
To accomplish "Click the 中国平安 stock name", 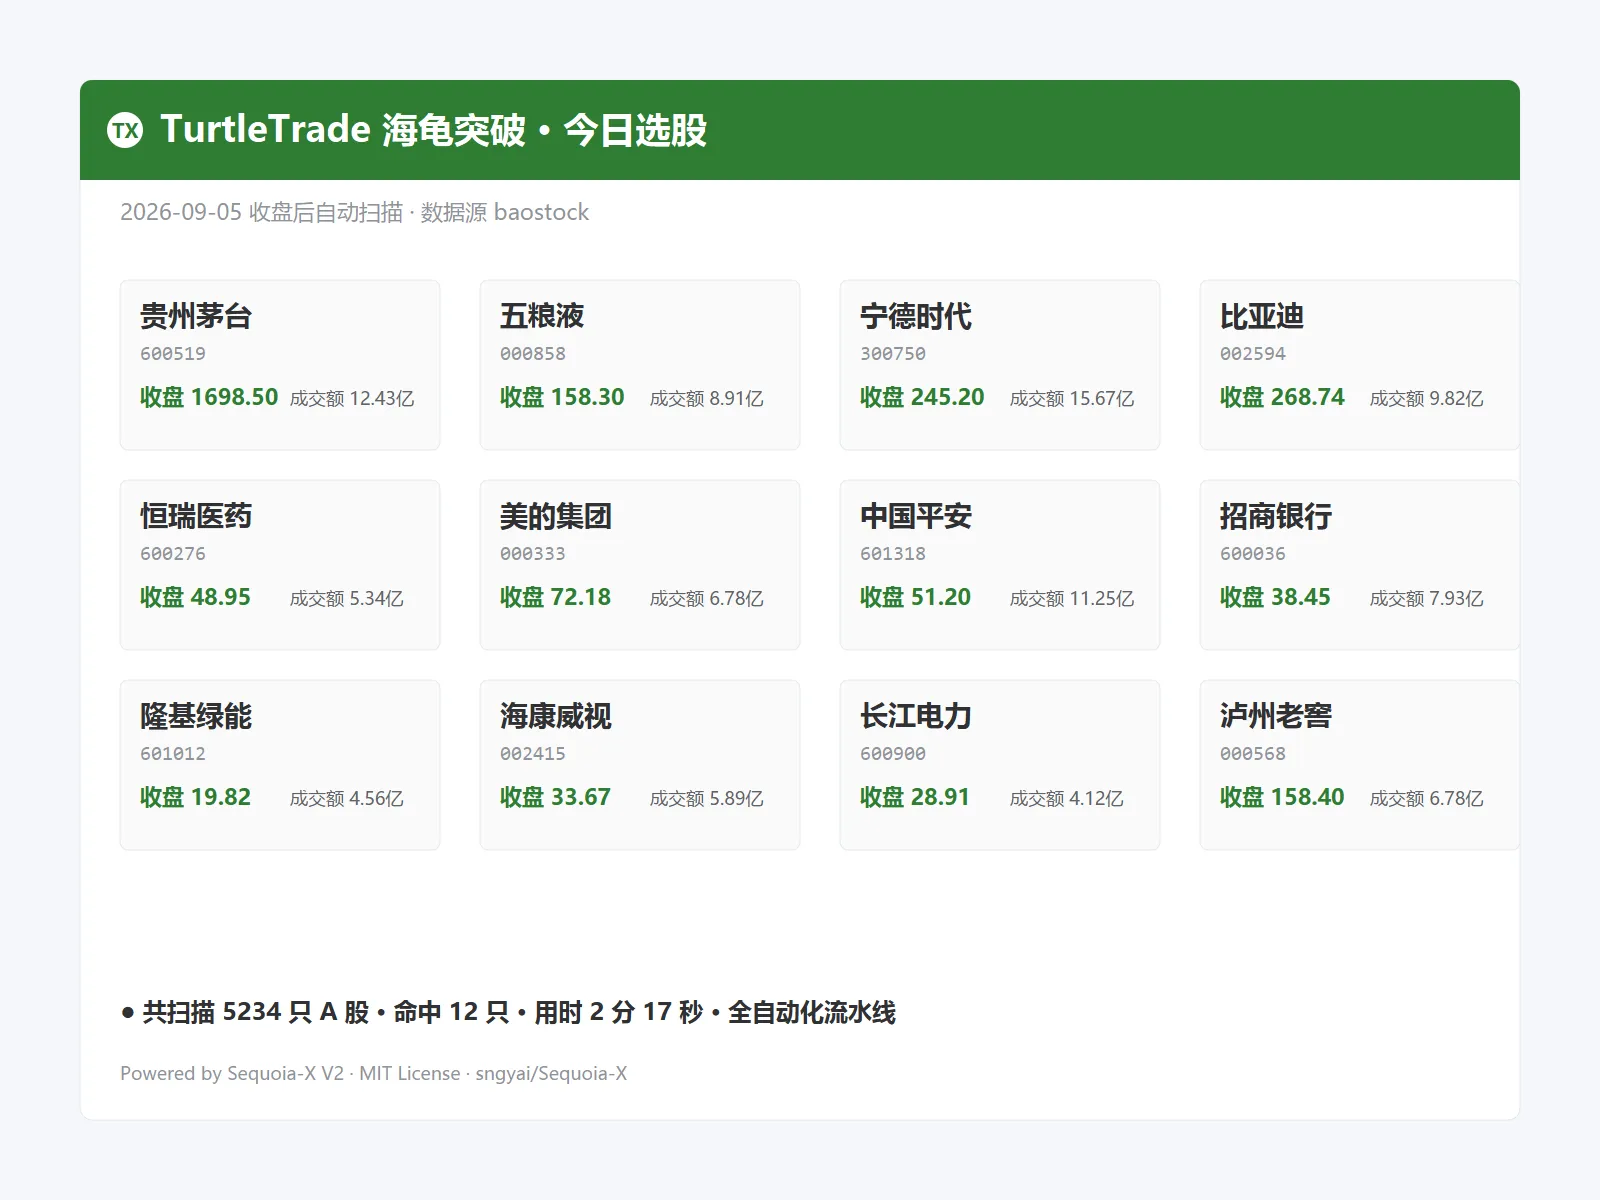I will click(x=916, y=516).
